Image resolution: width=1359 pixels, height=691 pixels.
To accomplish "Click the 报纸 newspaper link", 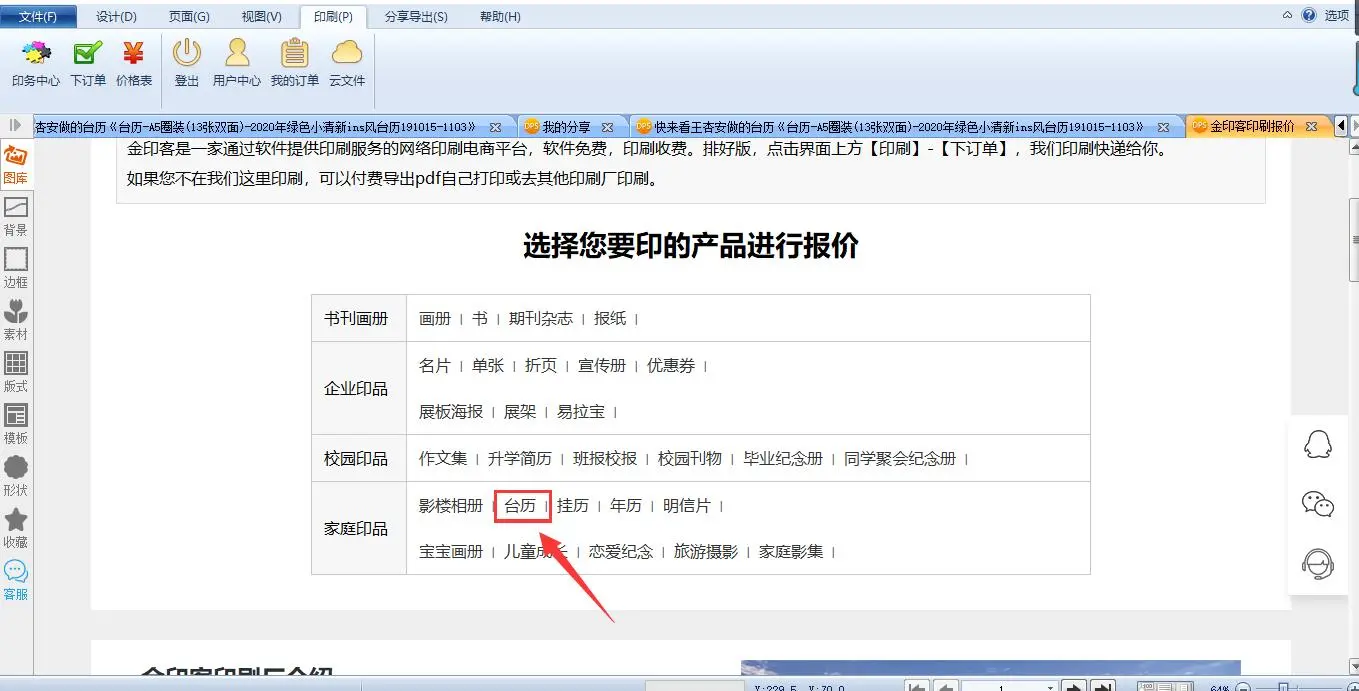I will tap(610, 318).
